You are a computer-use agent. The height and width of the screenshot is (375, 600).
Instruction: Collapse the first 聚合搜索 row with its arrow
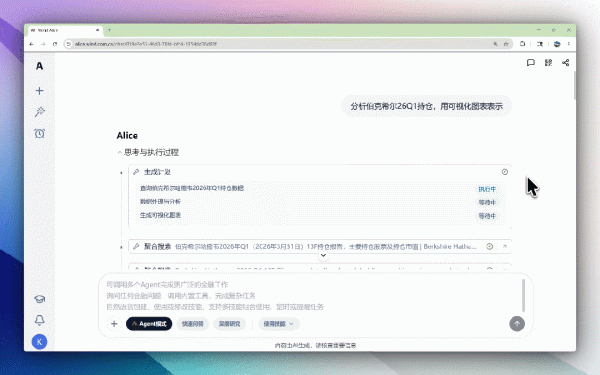point(505,246)
